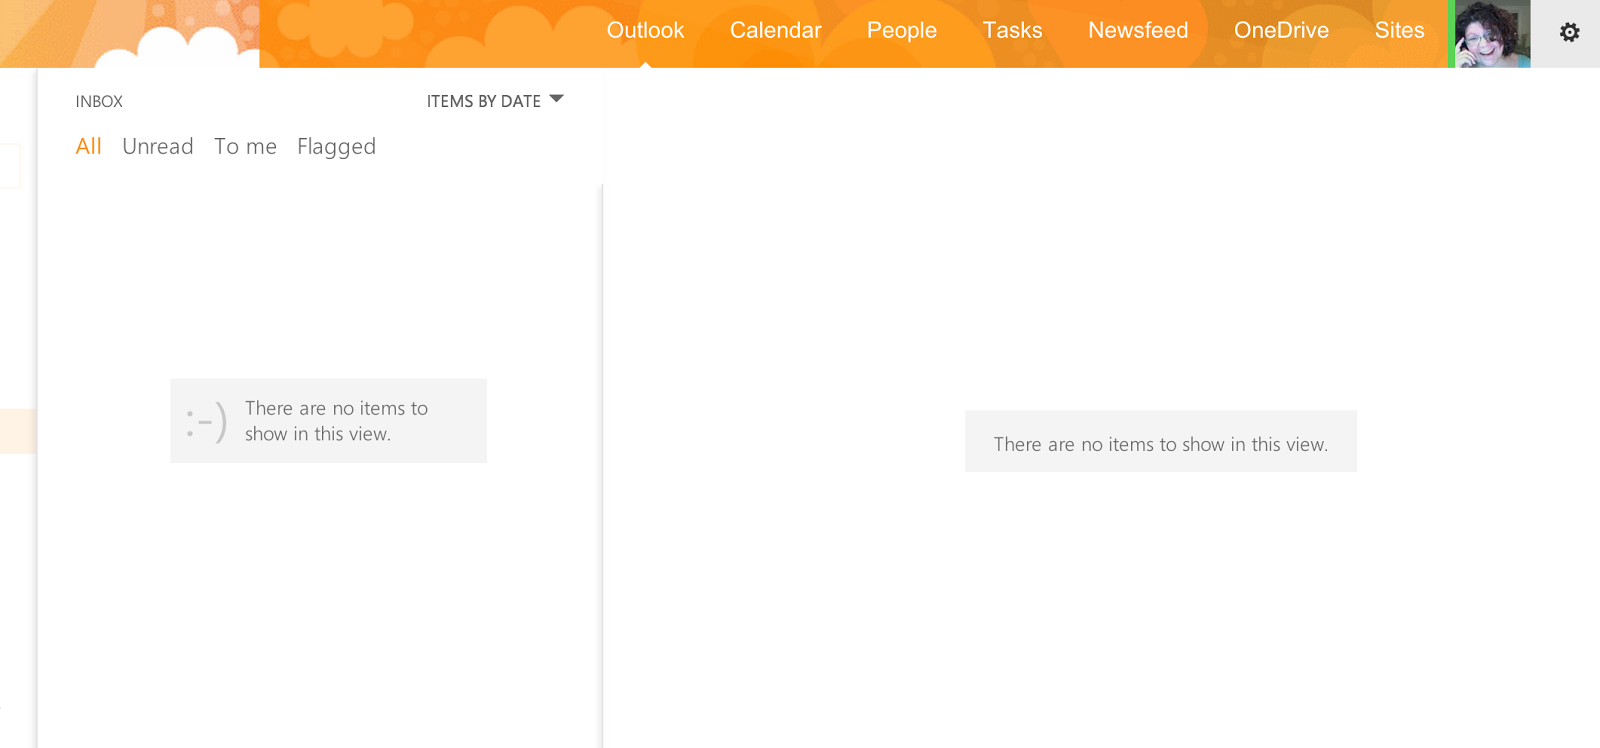Click the reading pane no-items message
The image size is (1600, 748).
[x=1160, y=441]
